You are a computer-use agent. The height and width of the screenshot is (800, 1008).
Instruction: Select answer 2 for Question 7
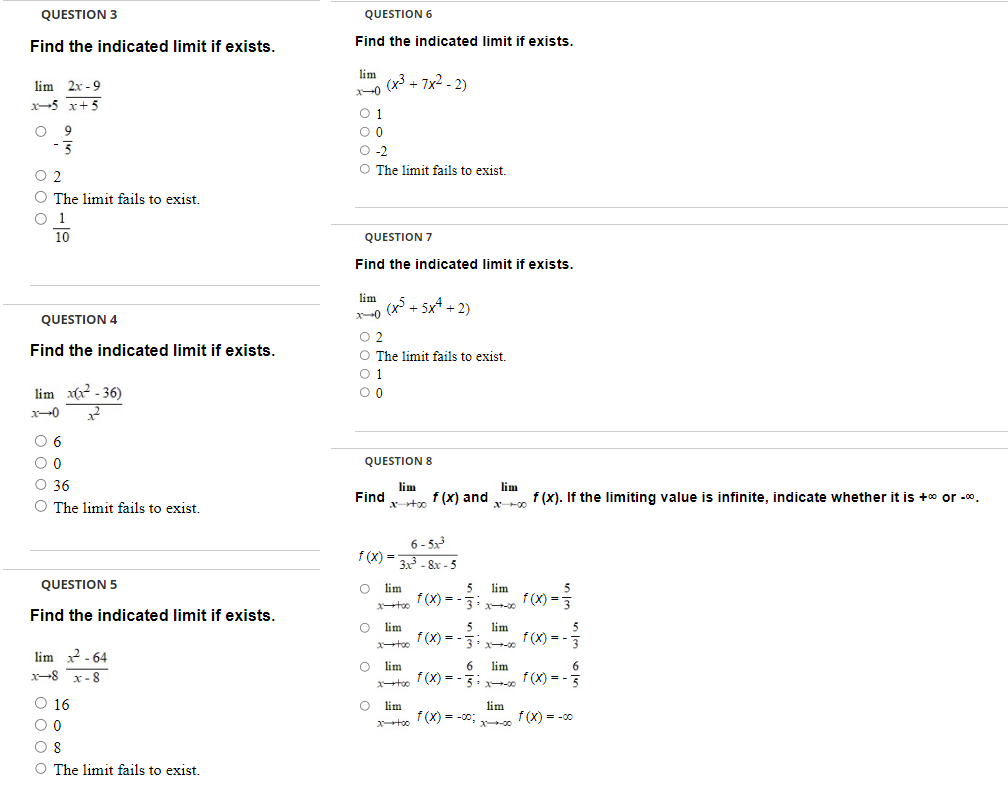pyautogui.click(x=364, y=336)
